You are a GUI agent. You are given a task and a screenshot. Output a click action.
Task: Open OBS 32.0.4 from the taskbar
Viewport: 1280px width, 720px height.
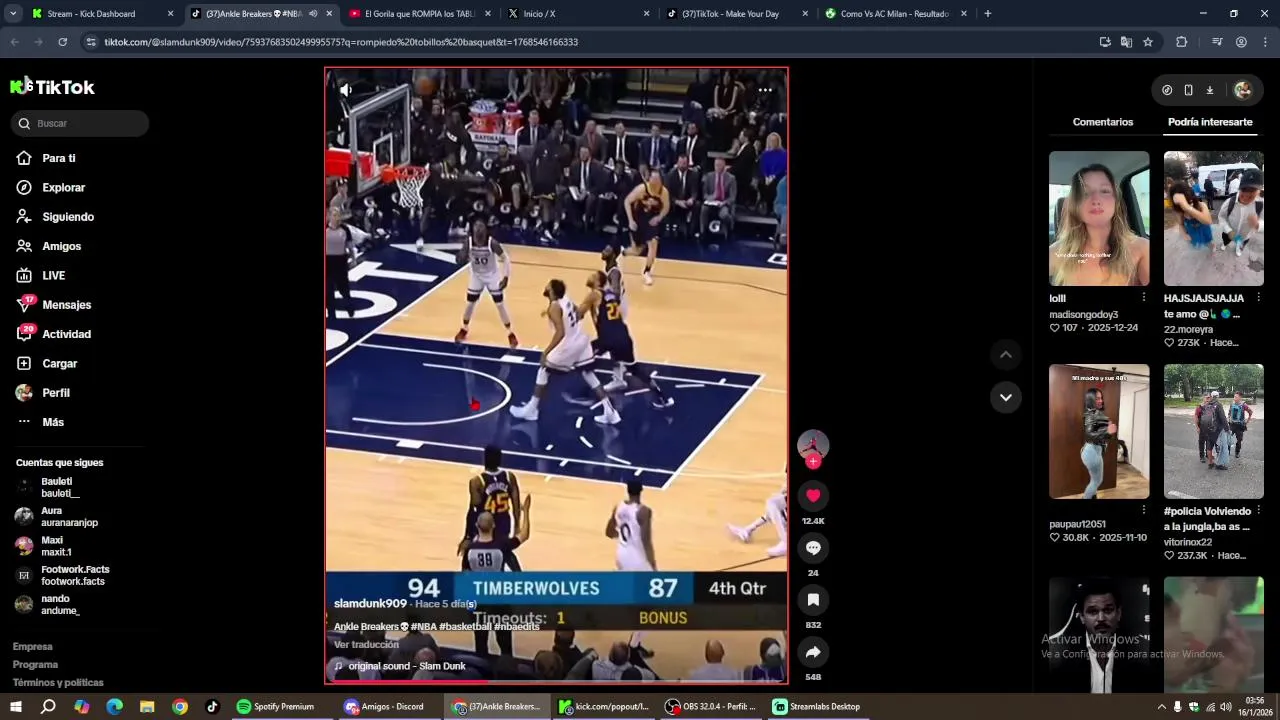click(x=711, y=706)
